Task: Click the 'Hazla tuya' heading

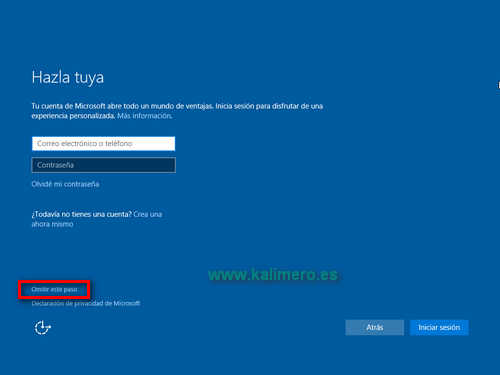Action: [x=68, y=78]
